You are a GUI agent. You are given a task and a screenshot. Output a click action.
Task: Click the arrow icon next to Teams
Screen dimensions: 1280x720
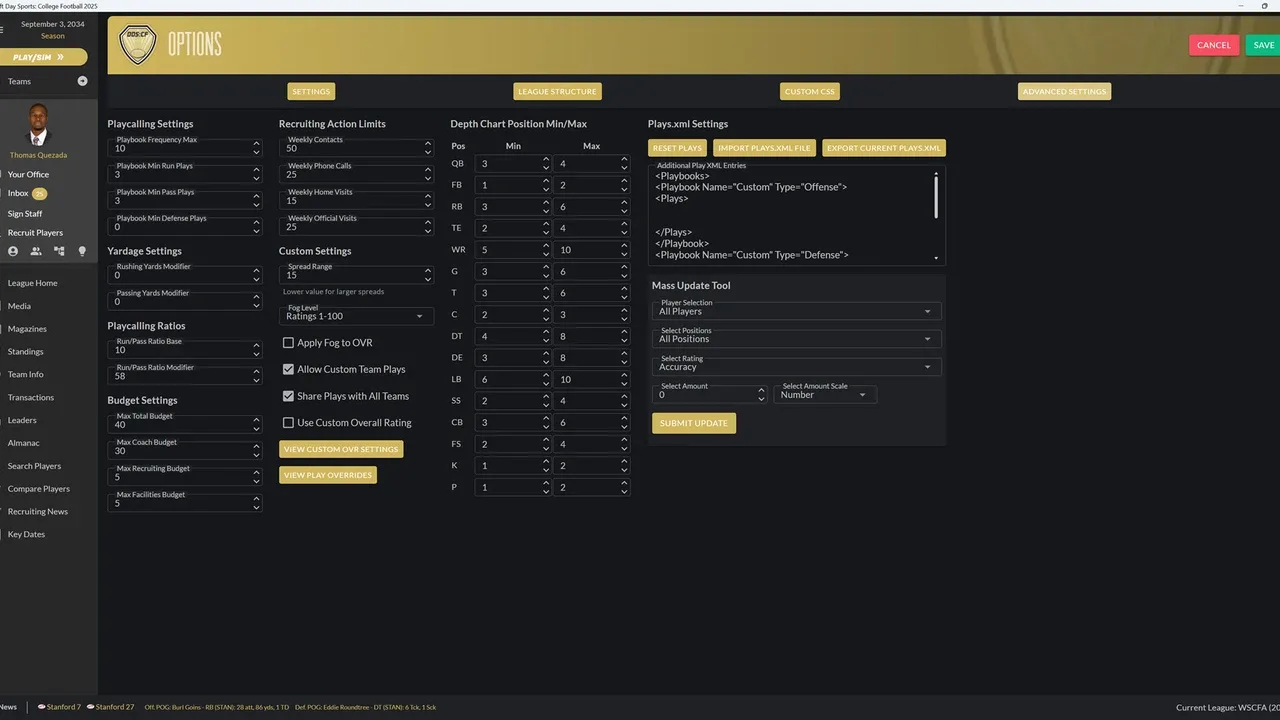[82, 81]
